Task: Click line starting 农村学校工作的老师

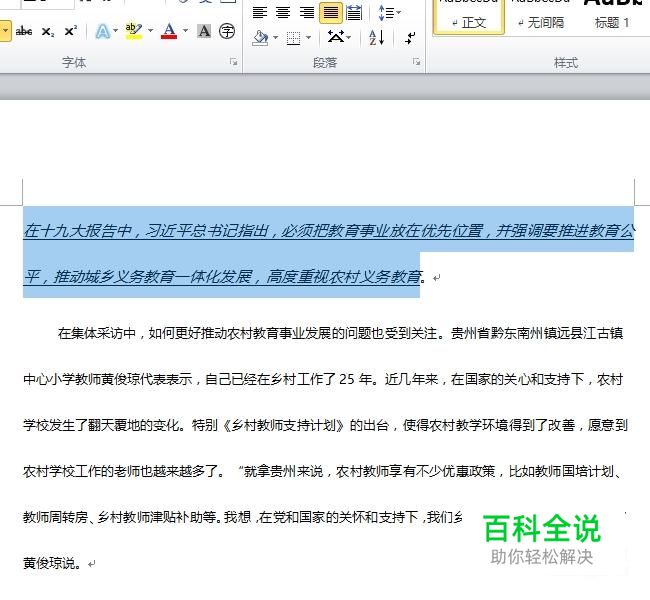Action: click(x=323, y=471)
